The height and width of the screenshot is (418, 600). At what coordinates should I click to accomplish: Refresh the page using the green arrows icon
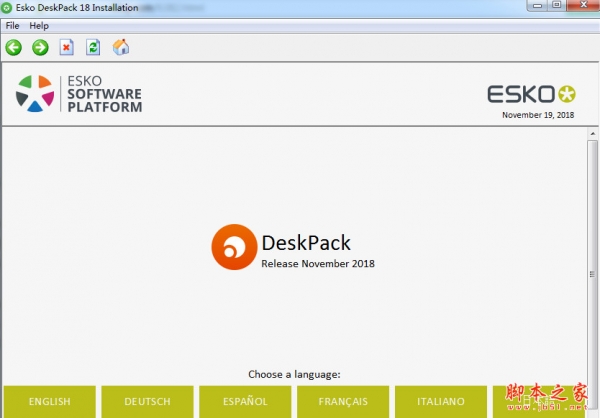pyautogui.click(x=93, y=47)
